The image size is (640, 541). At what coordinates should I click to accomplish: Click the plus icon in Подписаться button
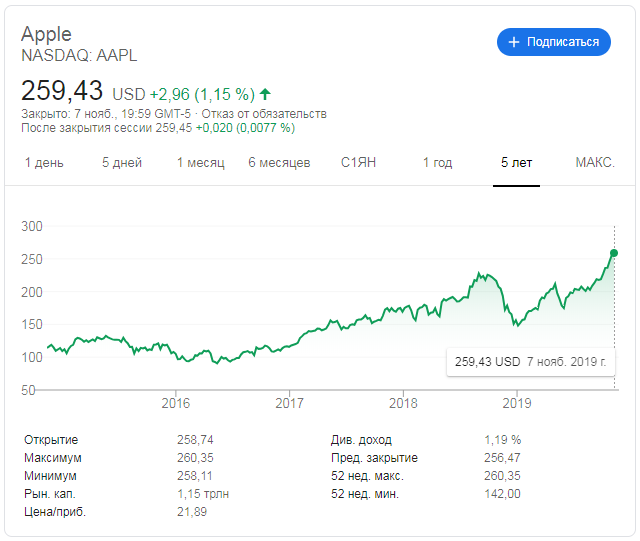514,42
